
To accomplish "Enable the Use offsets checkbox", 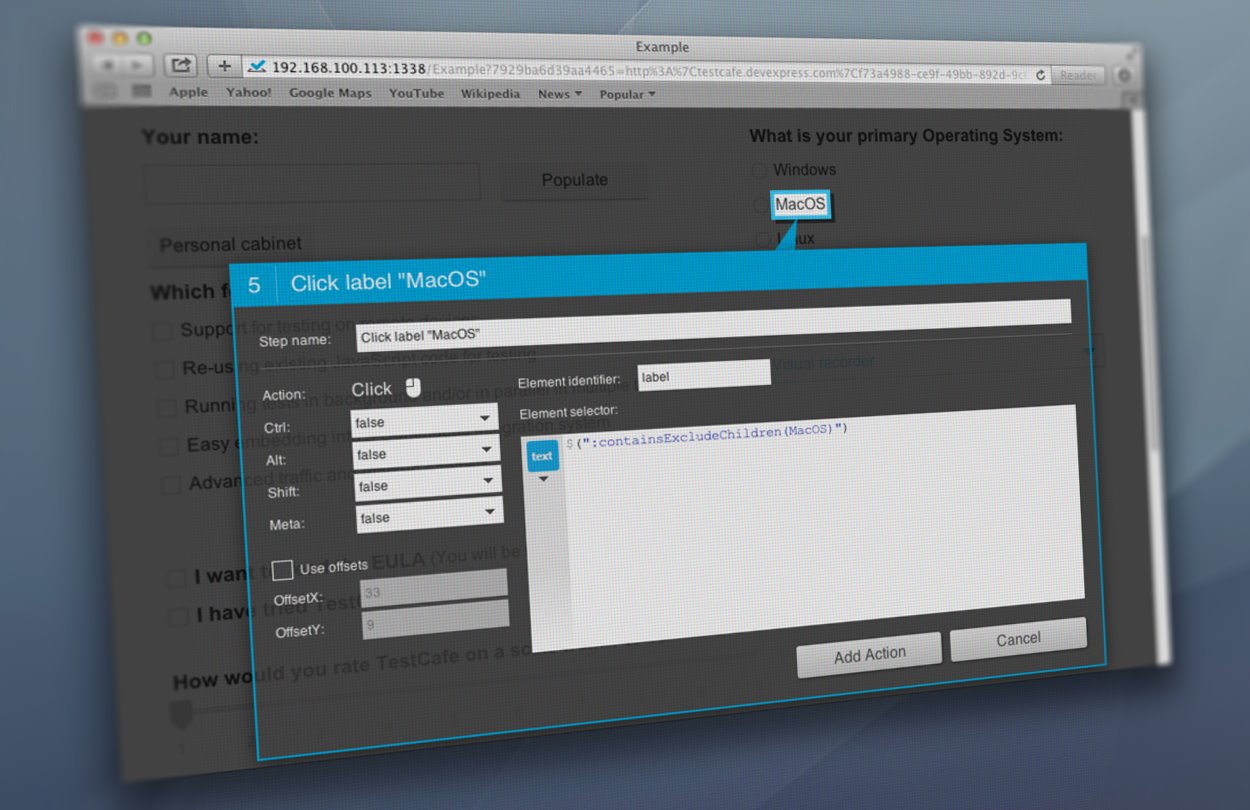I will point(283,570).
